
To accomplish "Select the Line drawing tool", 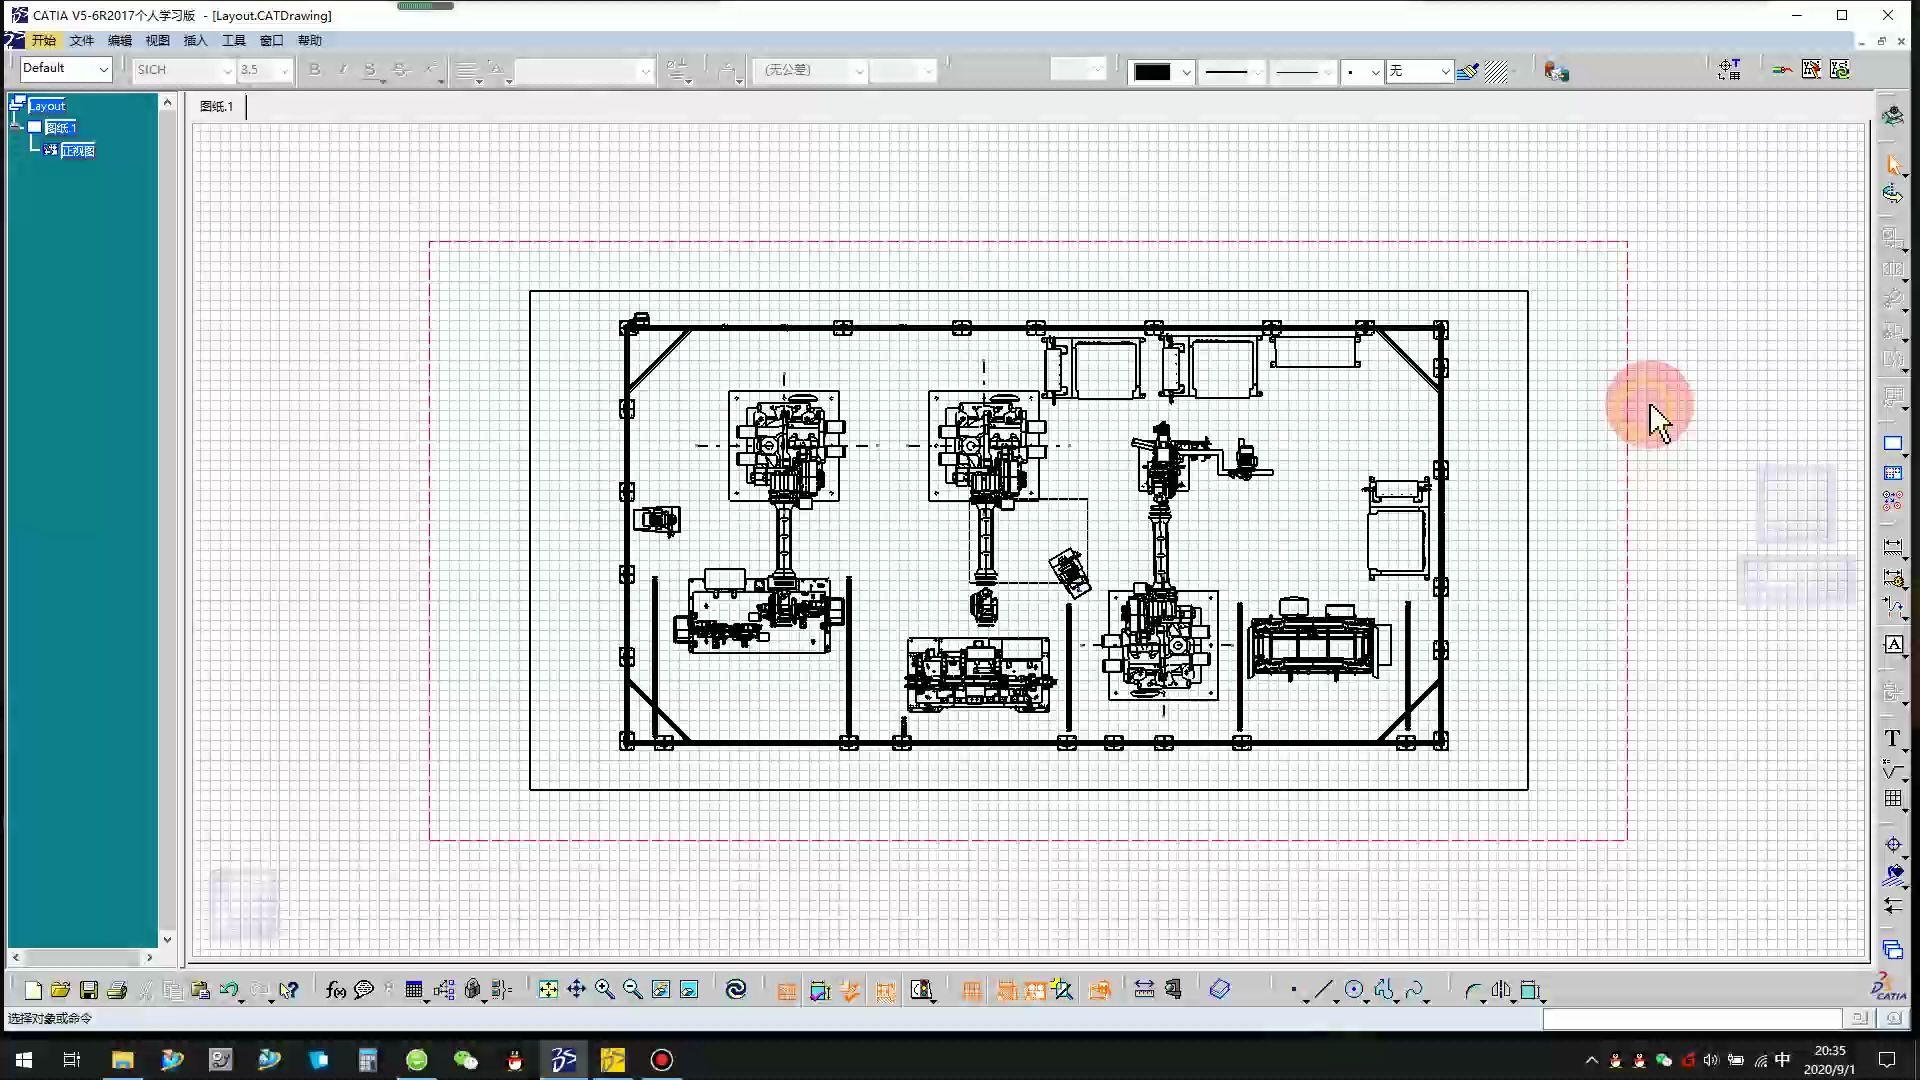I will coord(1324,990).
